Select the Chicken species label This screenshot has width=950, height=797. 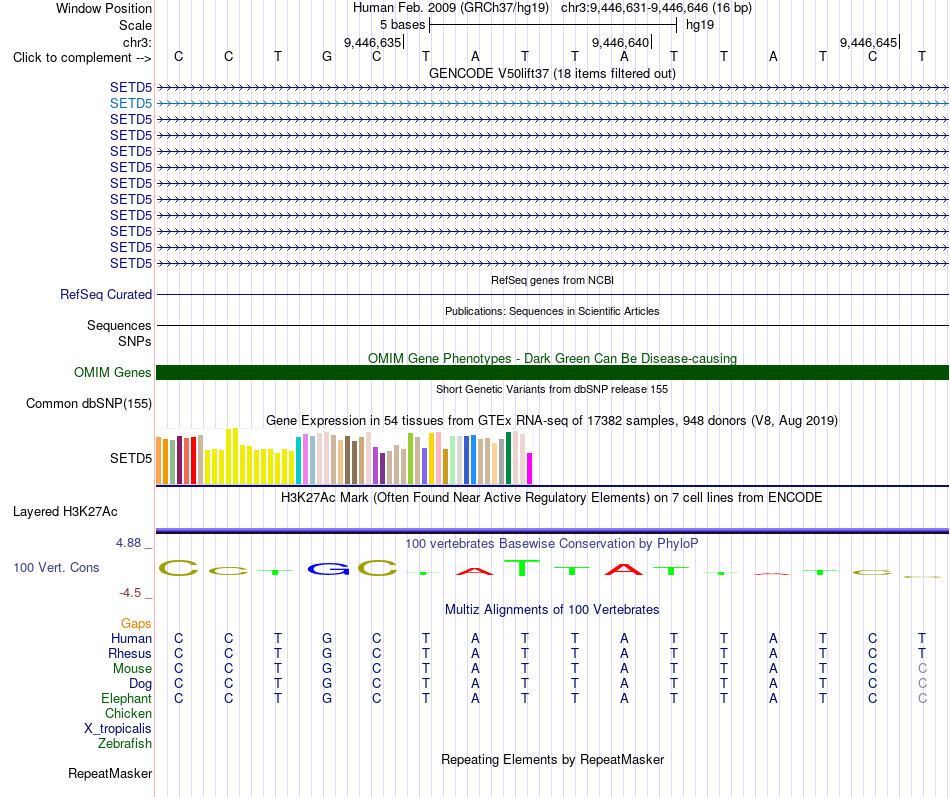[128, 713]
